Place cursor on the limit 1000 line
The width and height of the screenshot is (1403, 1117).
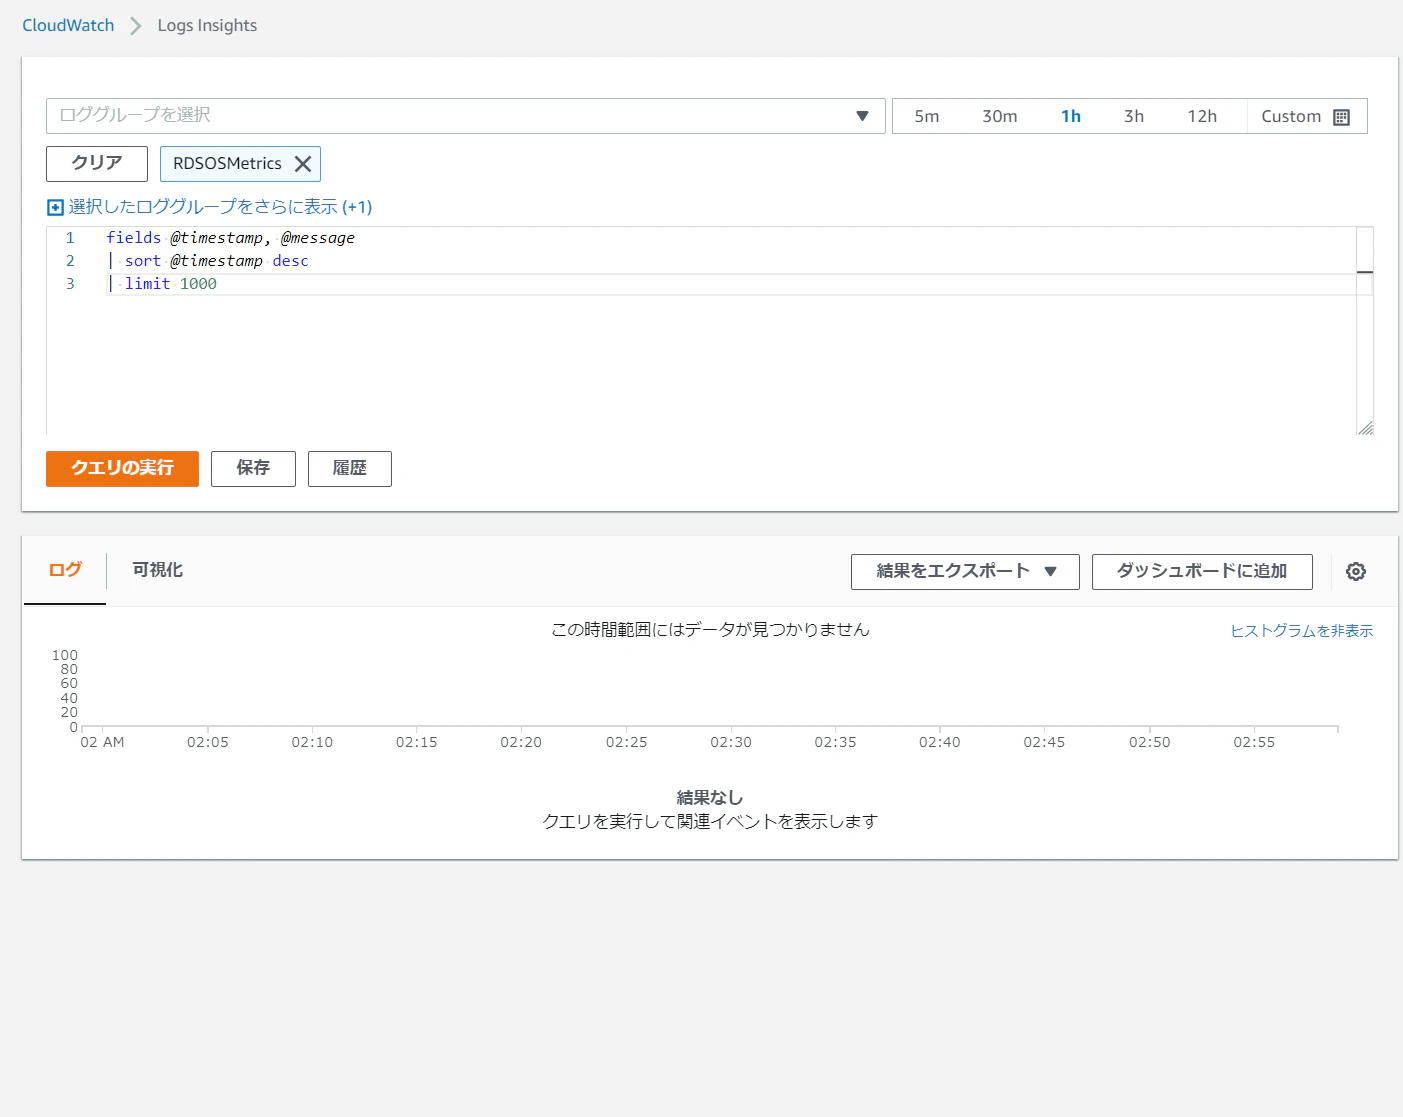tap(738, 284)
